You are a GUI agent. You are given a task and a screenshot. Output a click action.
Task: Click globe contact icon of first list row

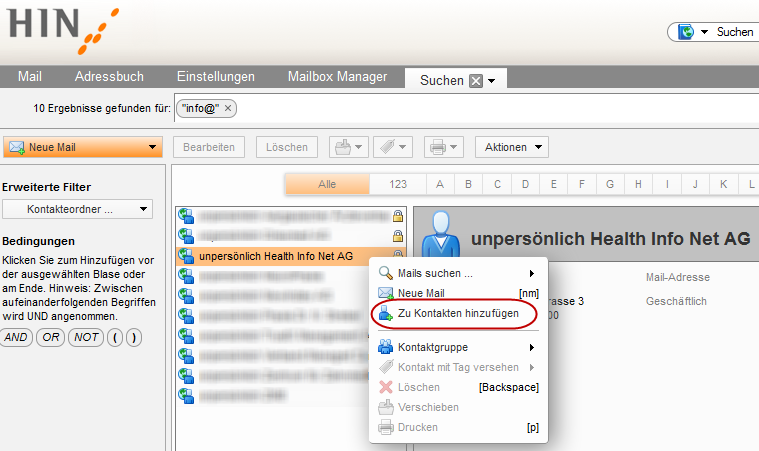pyautogui.click(x=186, y=216)
